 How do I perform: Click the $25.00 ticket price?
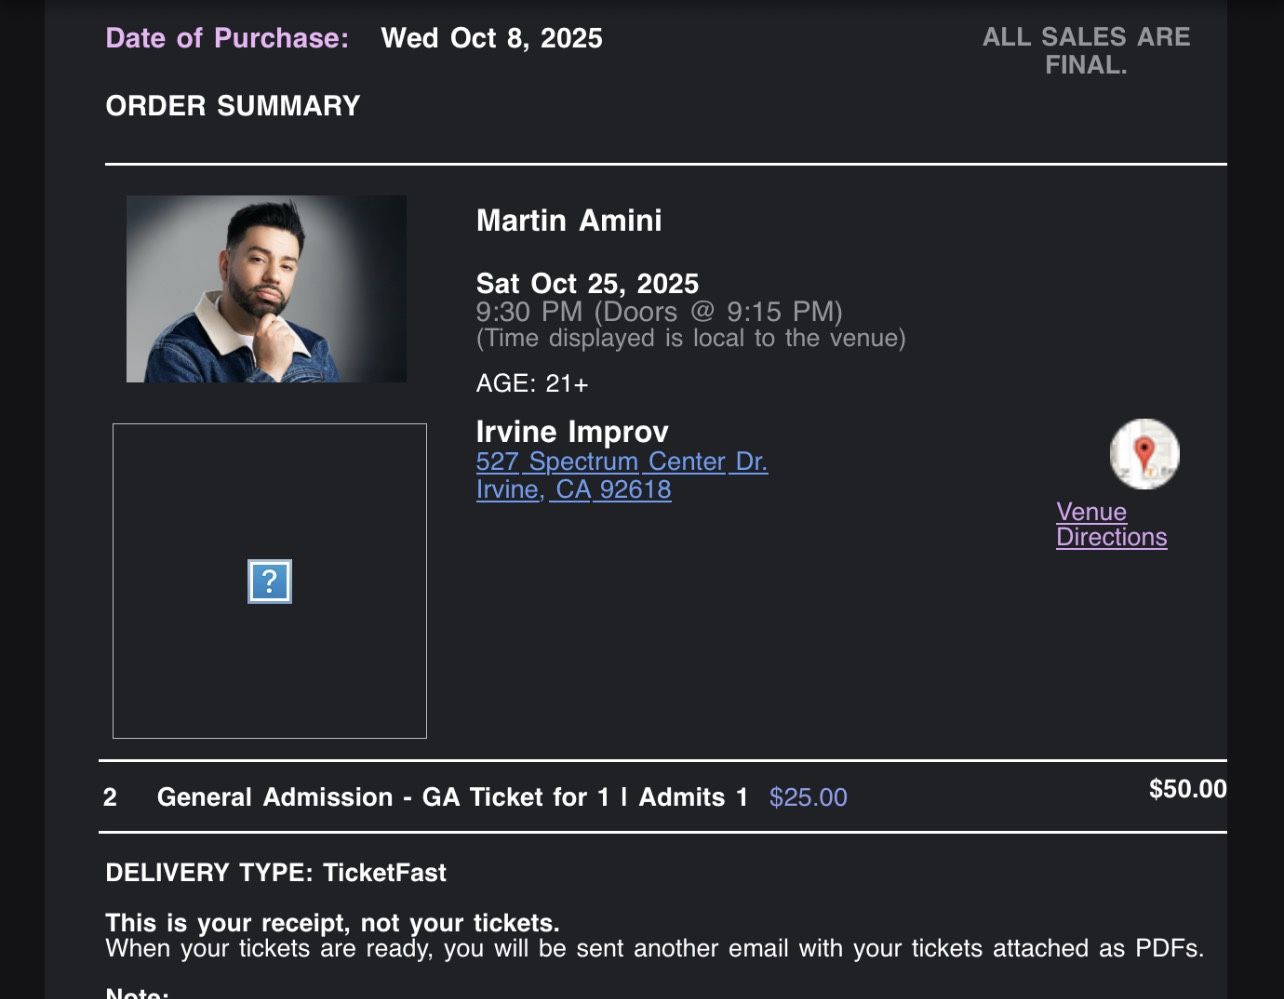tap(807, 797)
